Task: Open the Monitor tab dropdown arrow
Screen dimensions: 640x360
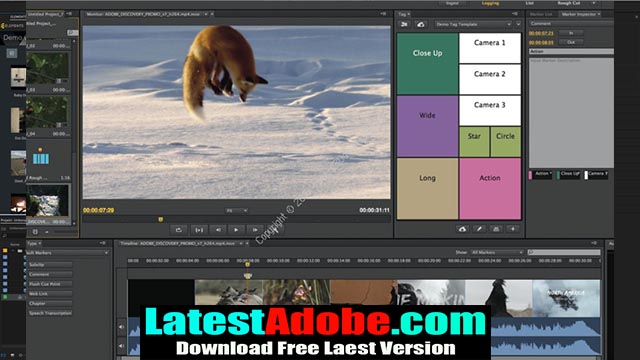Action: (x=206, y=14)
